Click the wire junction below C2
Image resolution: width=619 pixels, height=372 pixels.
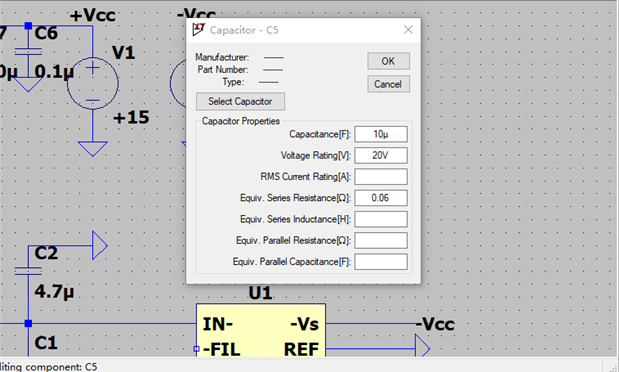pyautogui.click(x=28, y=323)
